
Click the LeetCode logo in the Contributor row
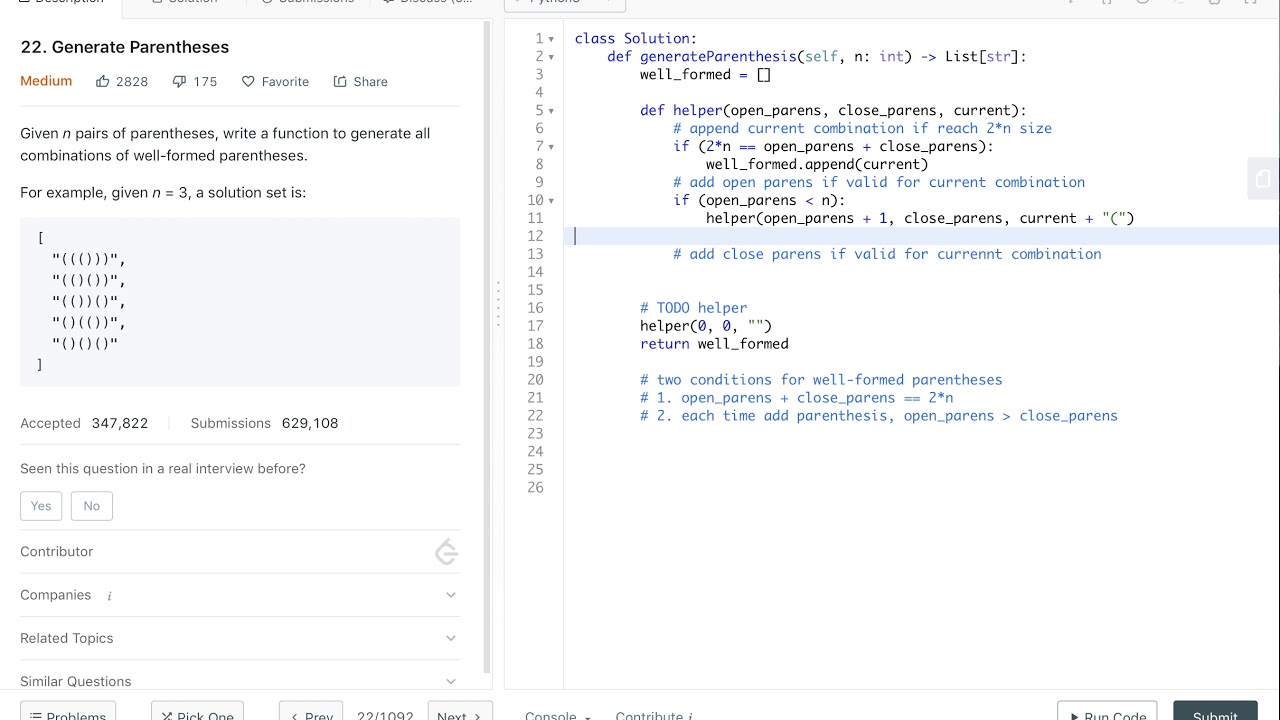point(447,552)
